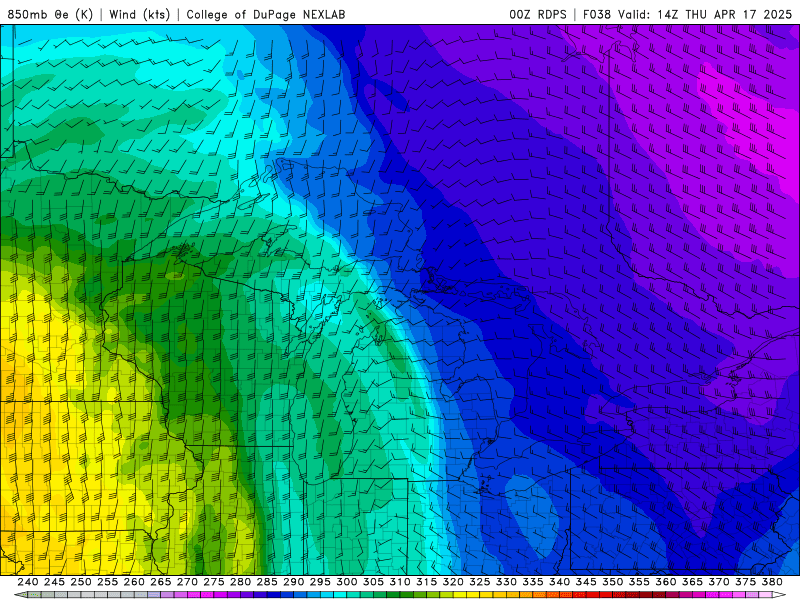Screen dimensions: 800x600
Task: Click the 375 value on the color scale
Action: tap(745, 582)
